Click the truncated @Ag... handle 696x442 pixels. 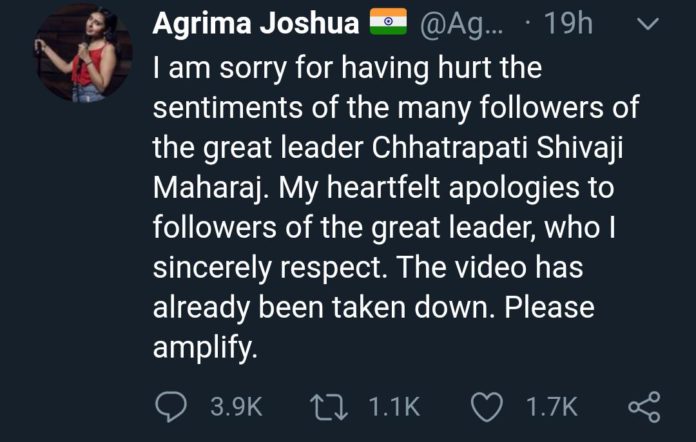coord(461,24)
